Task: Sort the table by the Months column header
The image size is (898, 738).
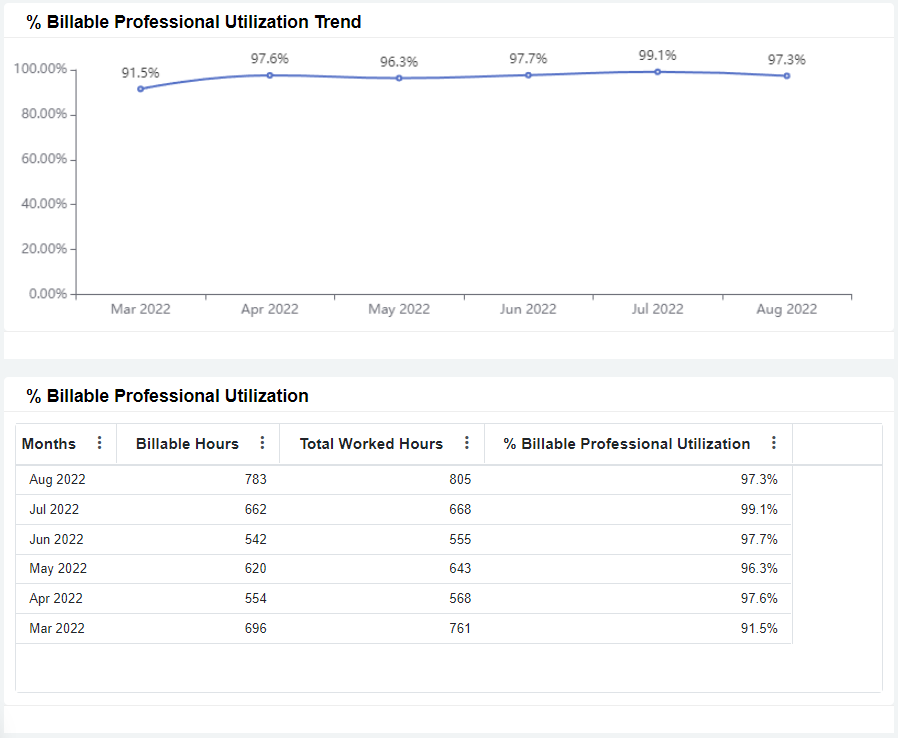Action: tap(52, 443)
